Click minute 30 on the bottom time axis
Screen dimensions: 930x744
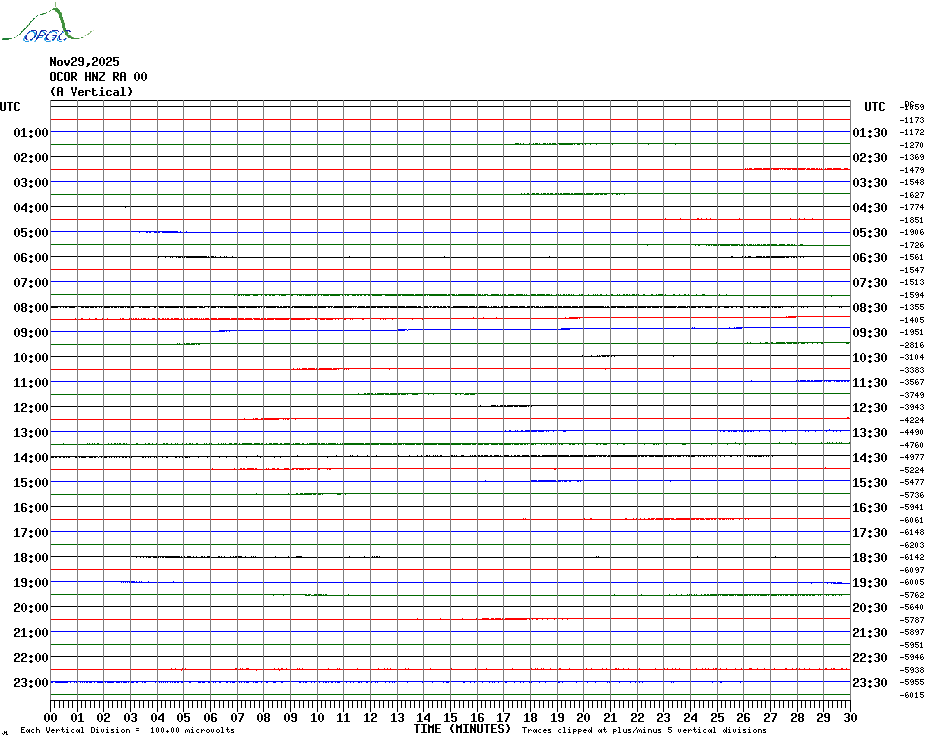click(849, 717)
